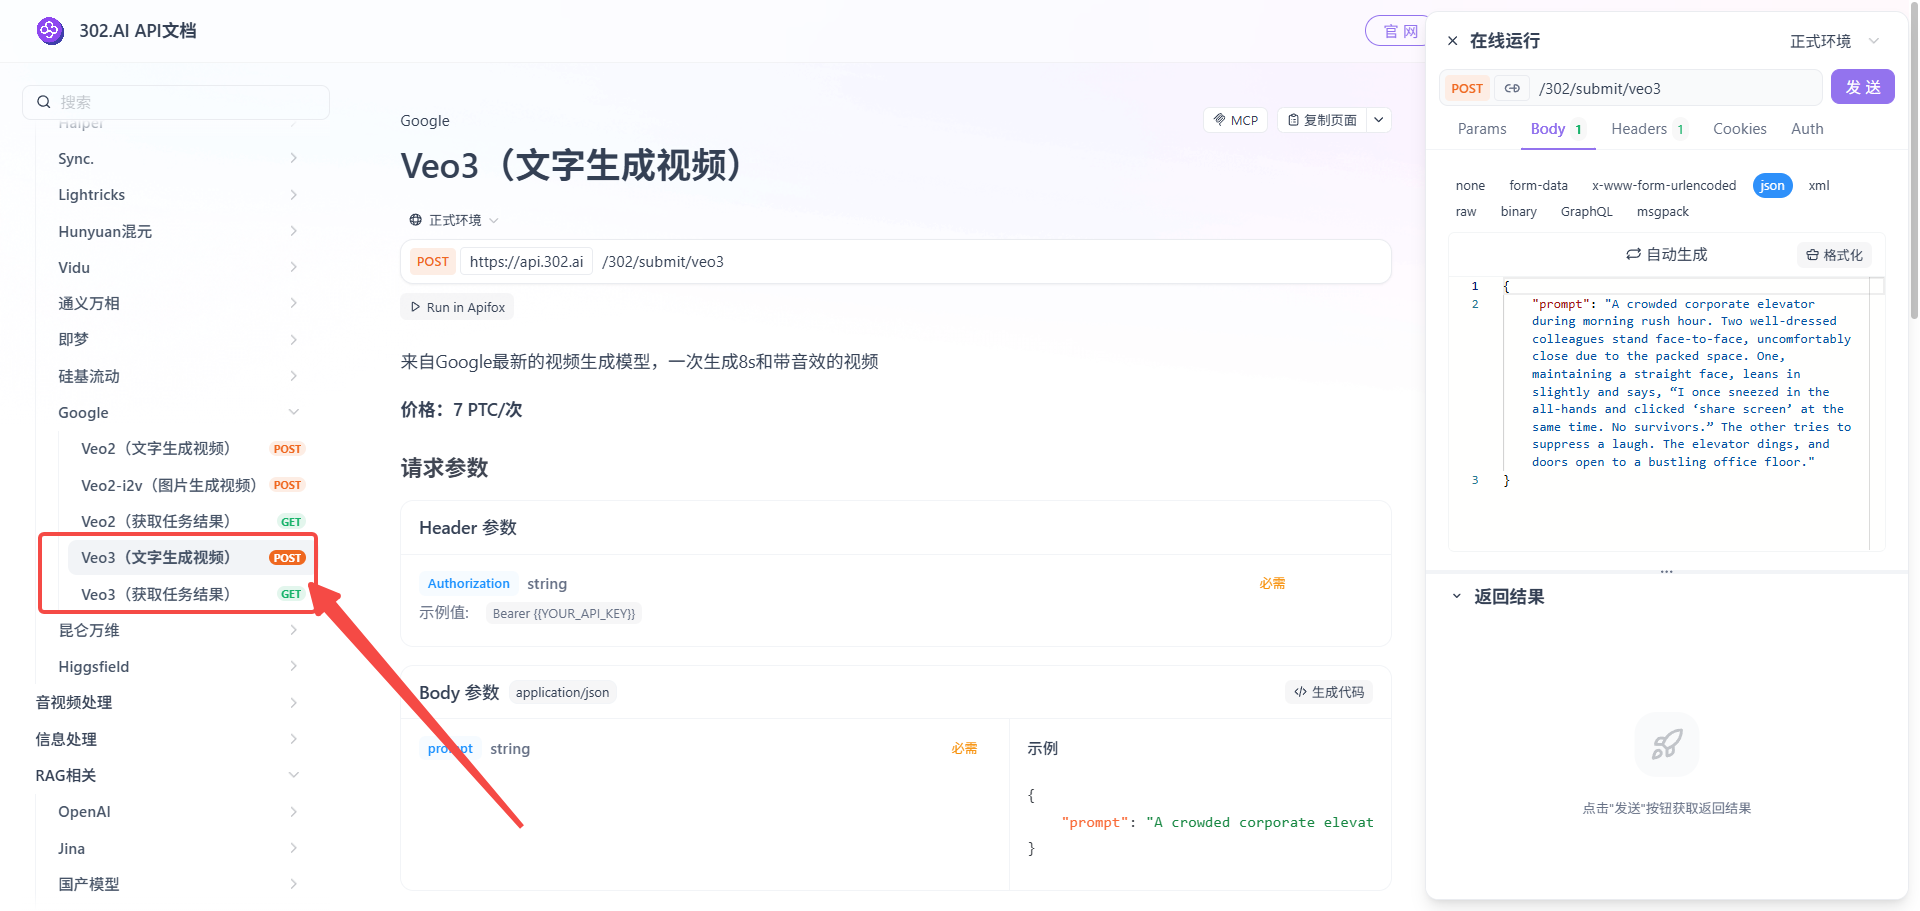The image size is (1920, 911).
Task: Open the Params tab
Action: tap(1481, 129)
